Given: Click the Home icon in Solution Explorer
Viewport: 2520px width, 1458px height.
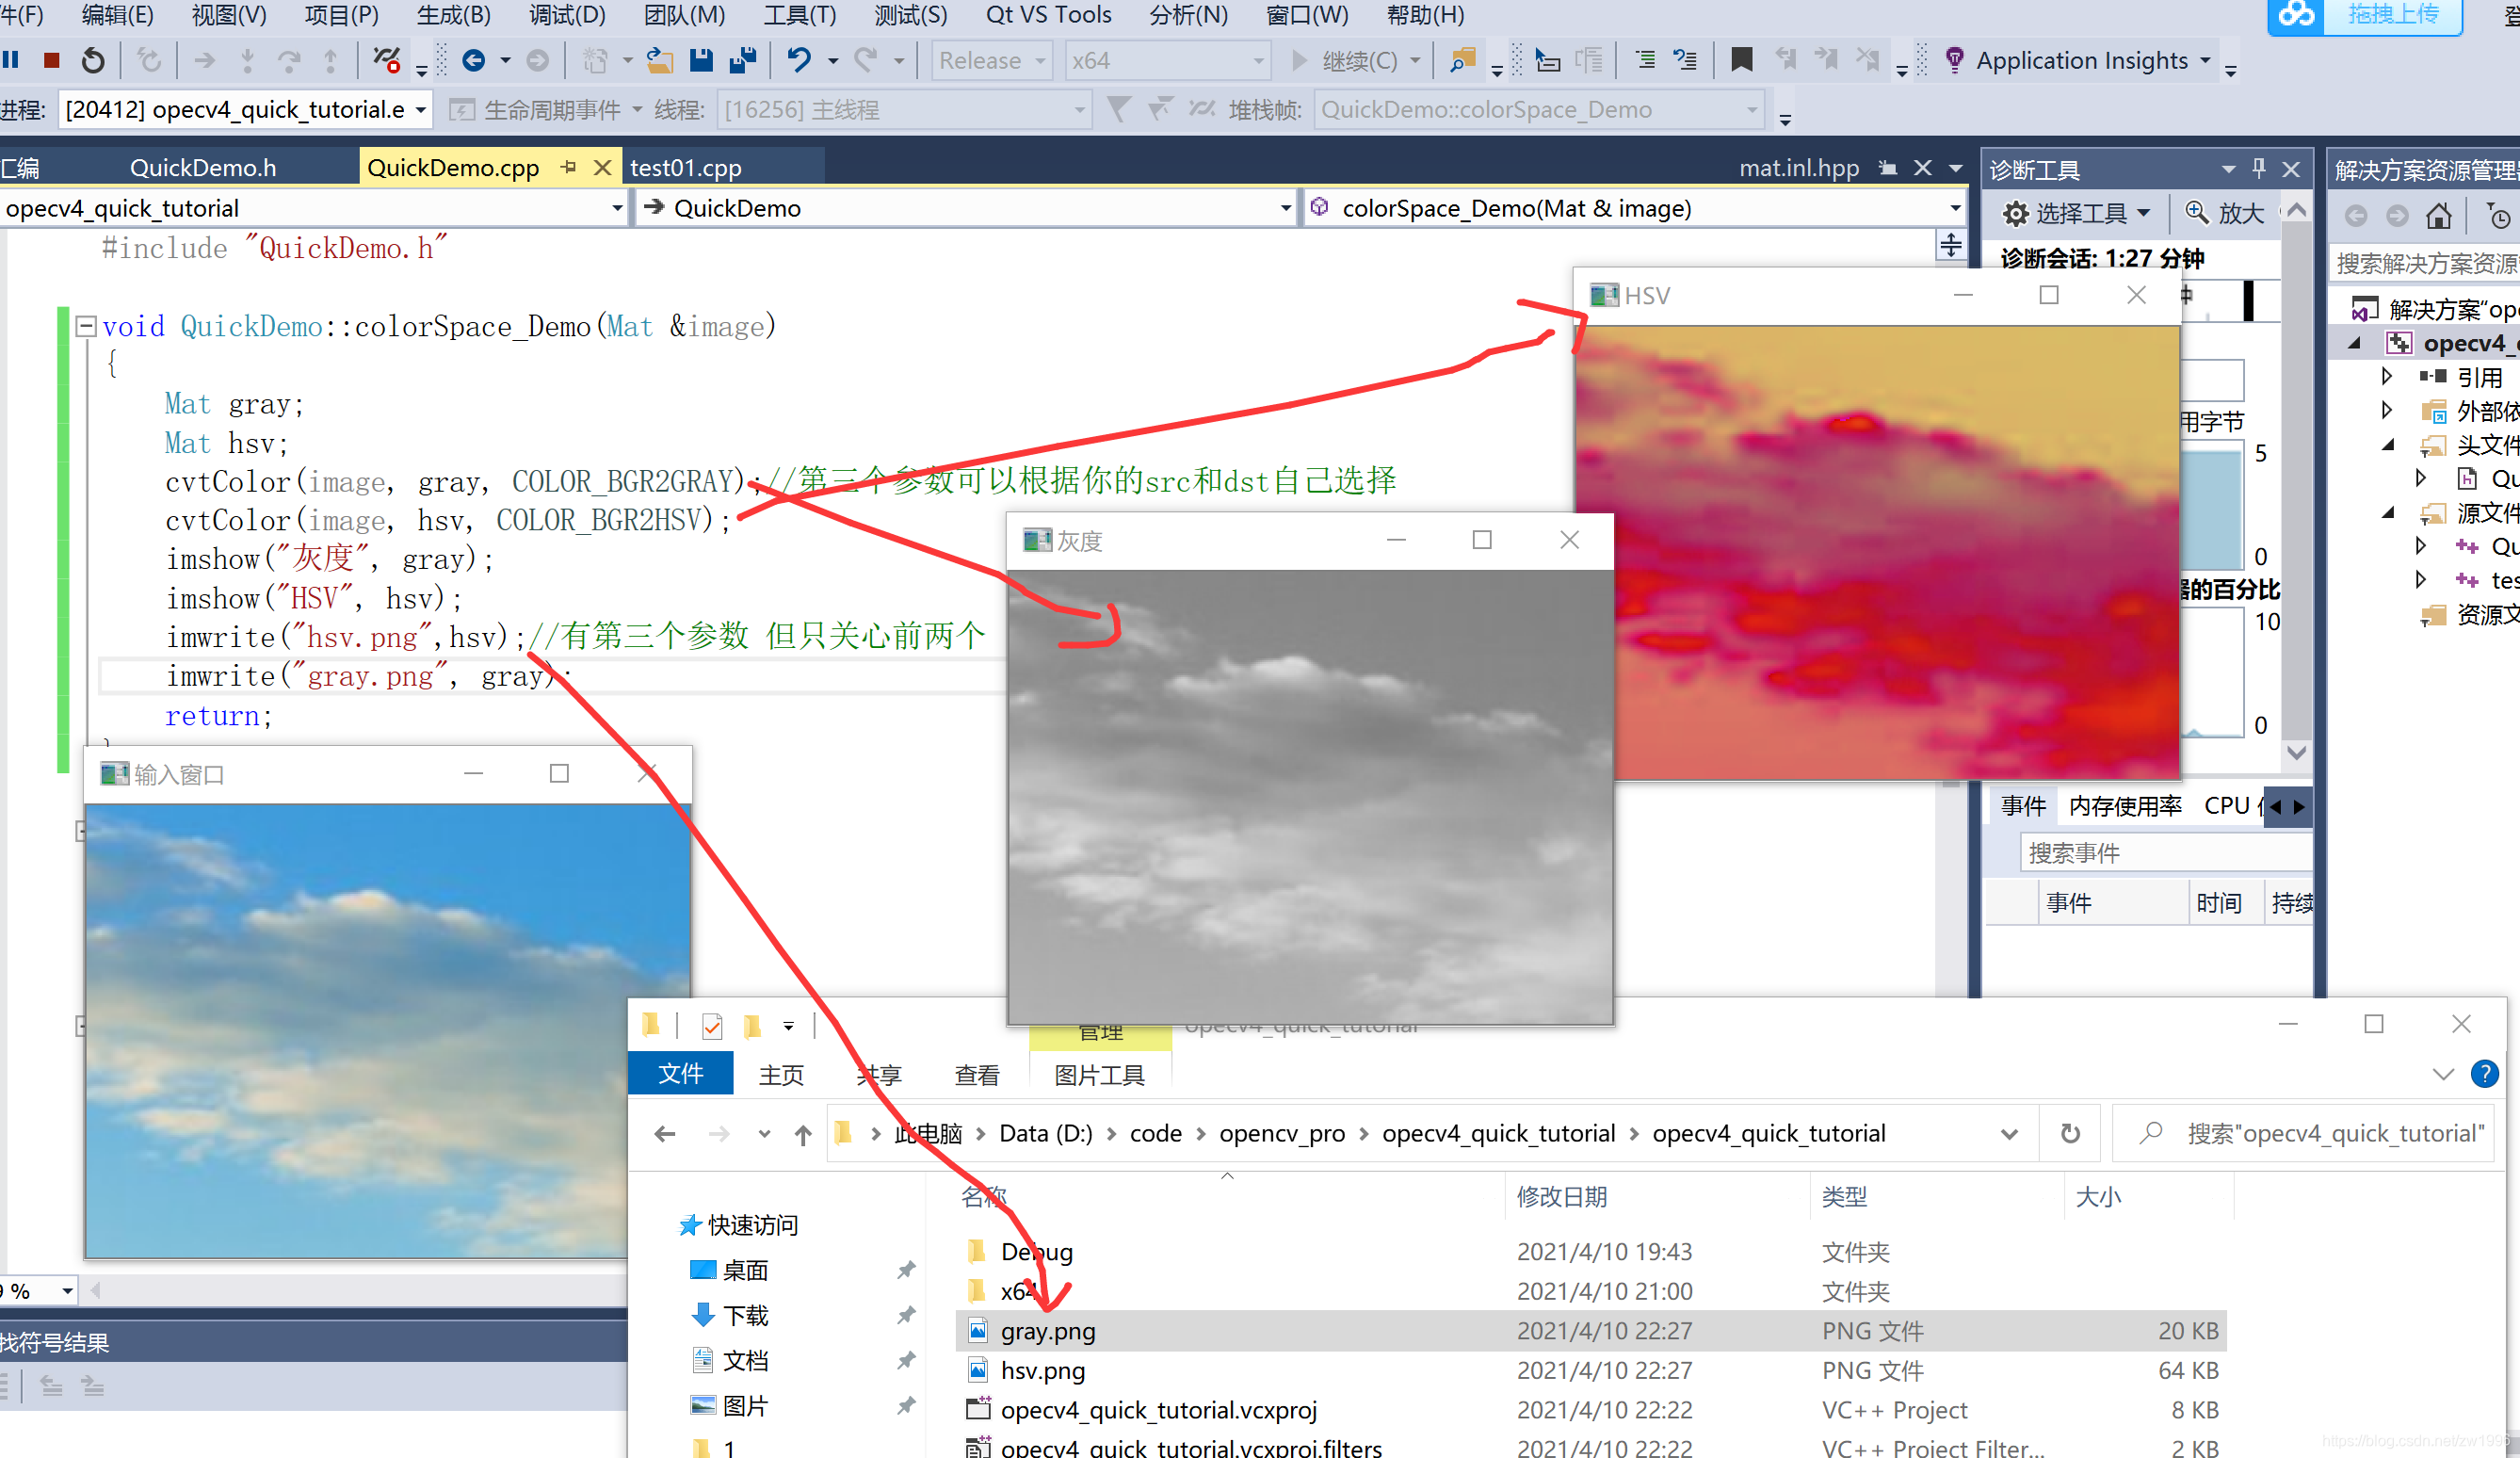Looking at the screenshot, I should click(2438, 216).
